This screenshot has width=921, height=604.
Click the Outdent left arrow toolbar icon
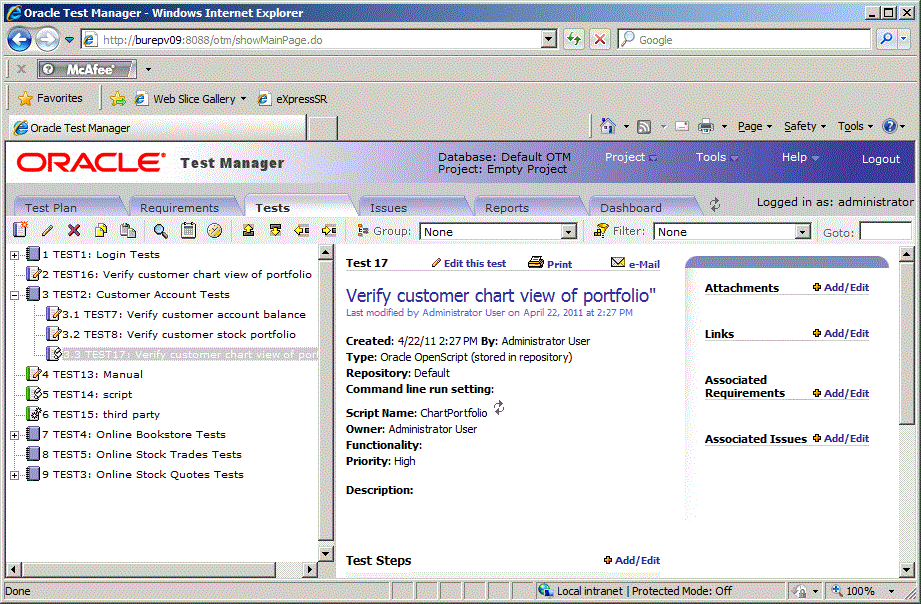tap(302, 230)
